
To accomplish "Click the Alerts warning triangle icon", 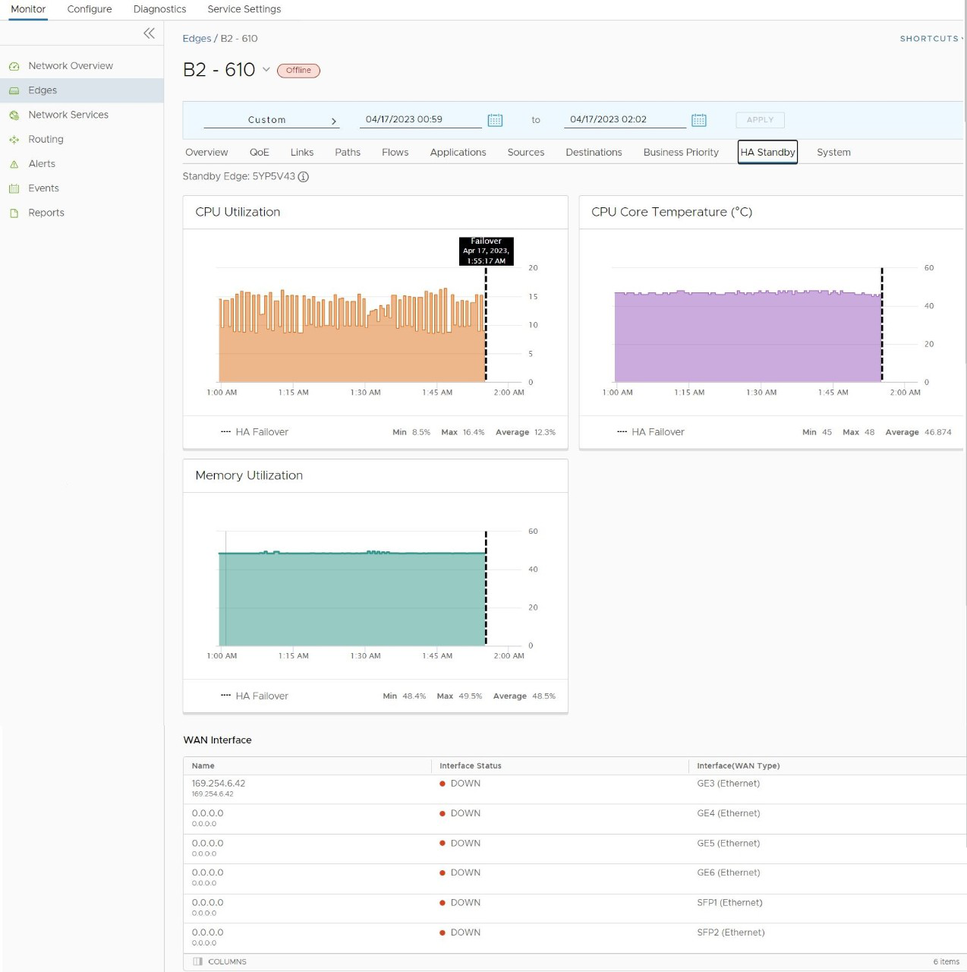I will [14, 164].
